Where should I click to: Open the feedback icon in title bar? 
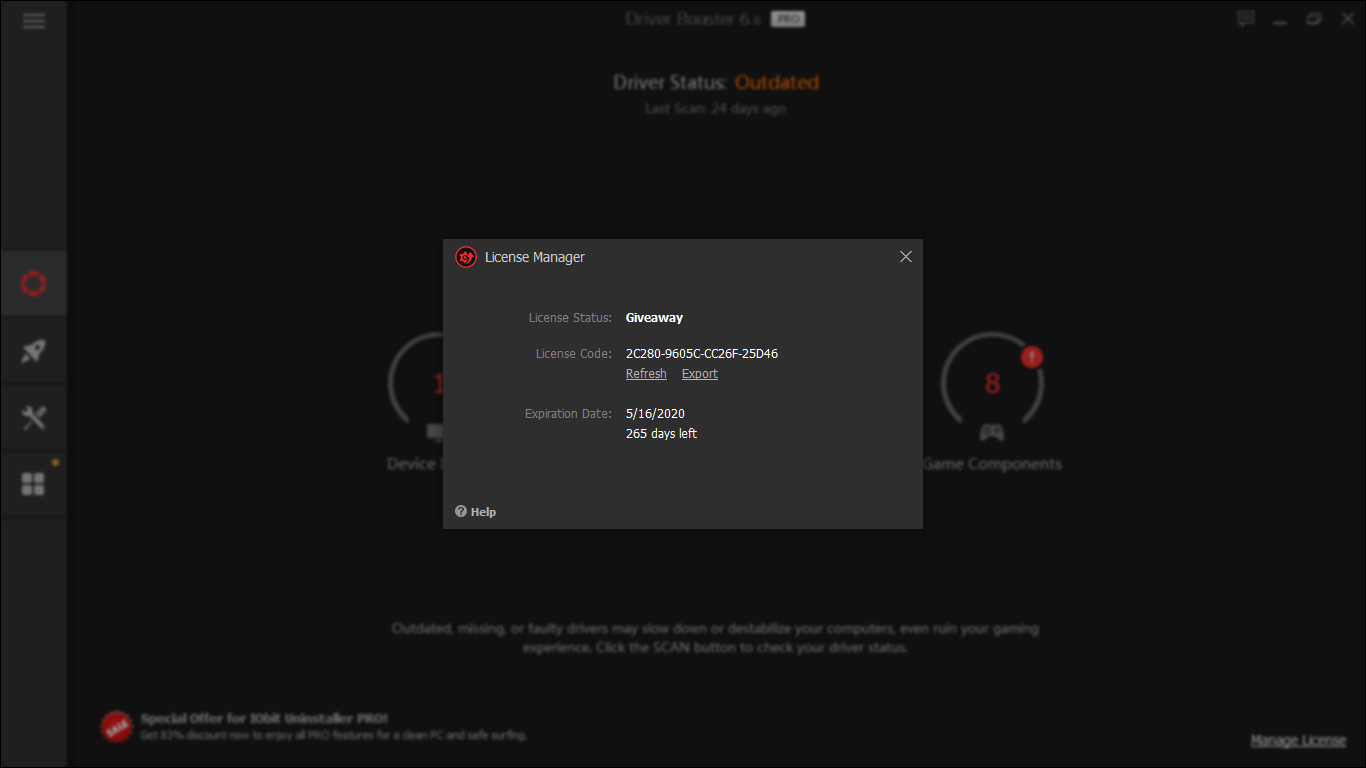(x=1245, y=19)
